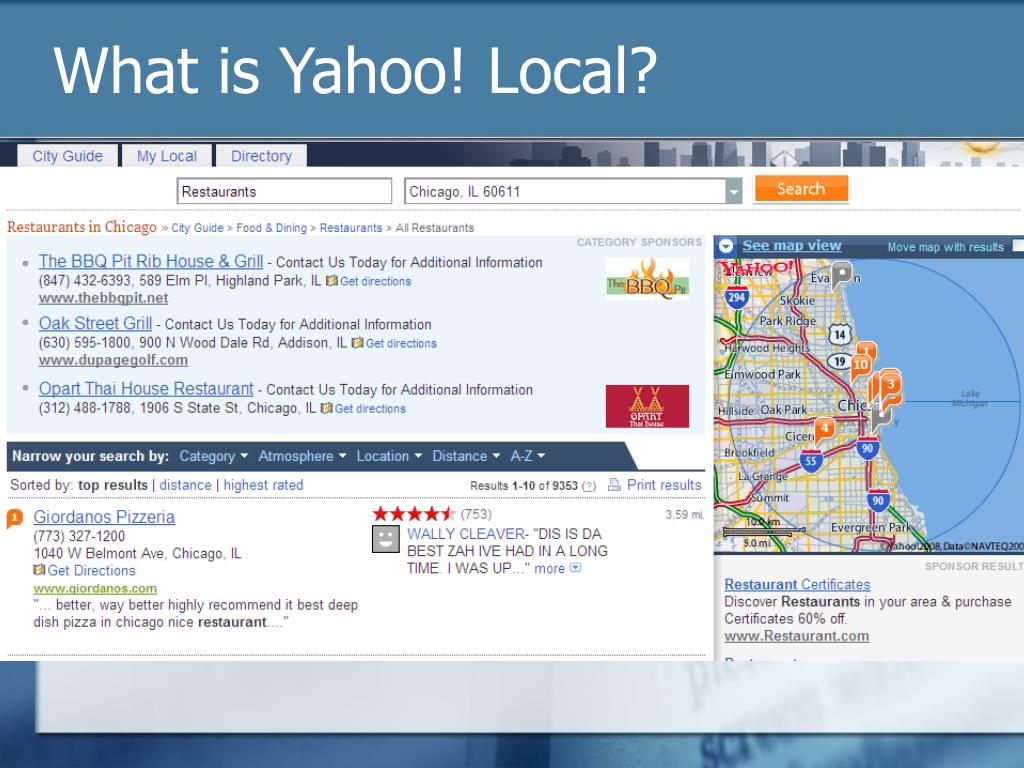Open Opart Thai House Restaurant listing

point(146,389)
